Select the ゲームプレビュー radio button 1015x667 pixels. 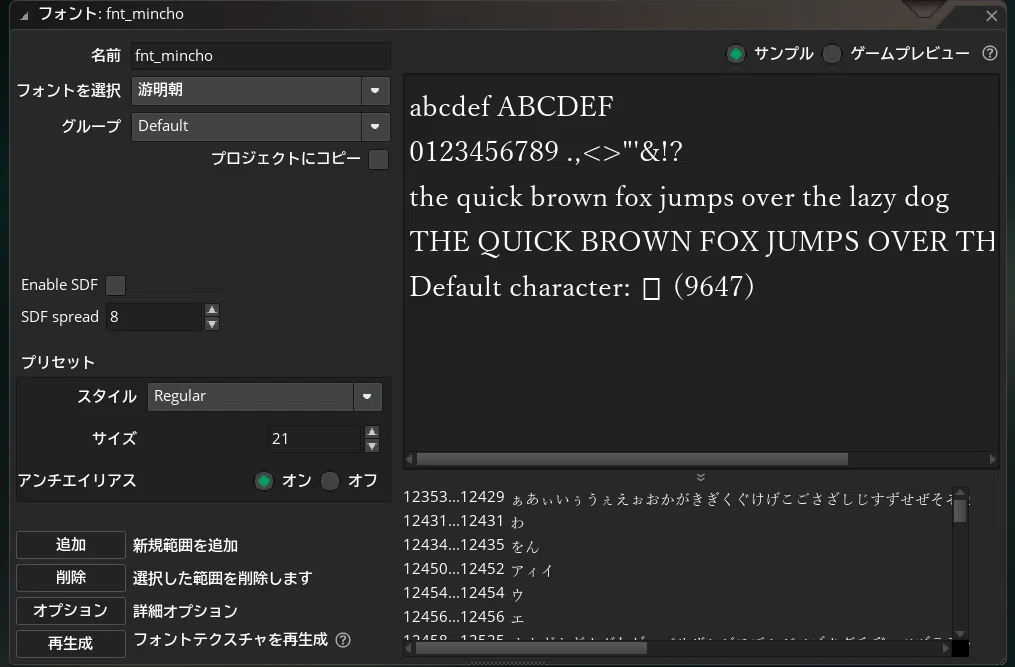click(832, 54)
